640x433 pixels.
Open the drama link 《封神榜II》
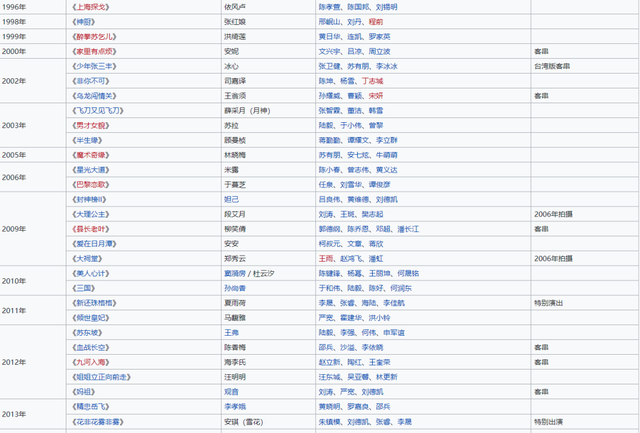[89, 200]
